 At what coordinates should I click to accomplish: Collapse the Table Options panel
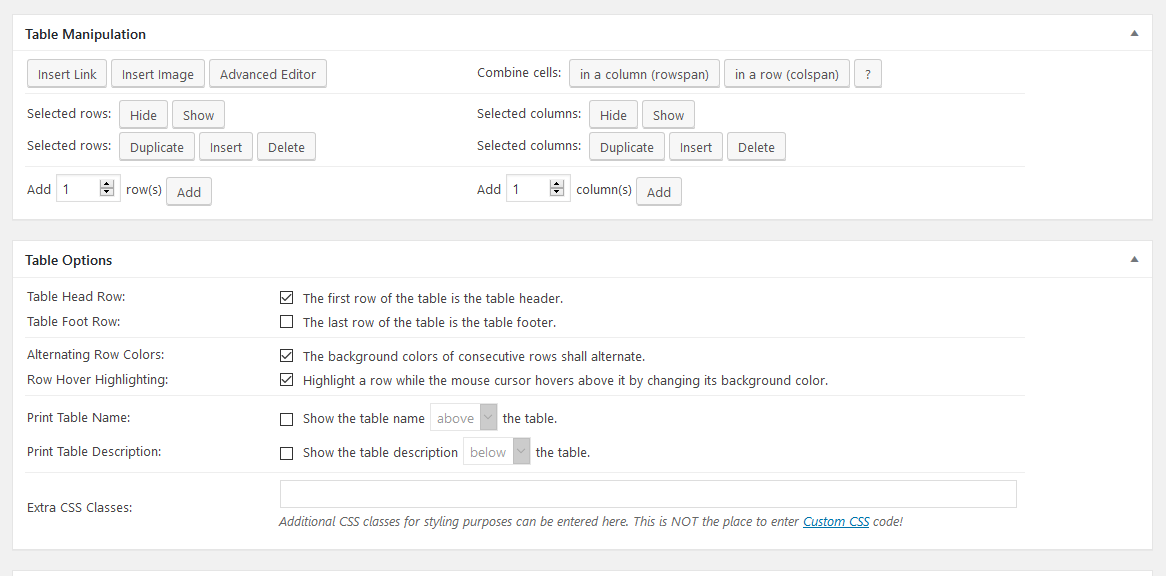(1134, 259)
